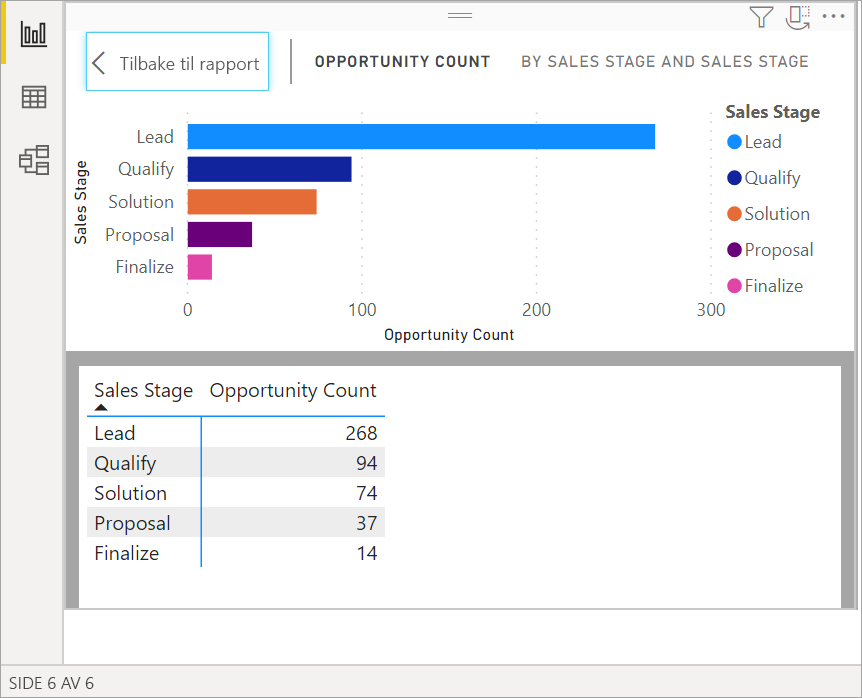
Task: Select the Lead row in the table
Action: tap(236, 433)
